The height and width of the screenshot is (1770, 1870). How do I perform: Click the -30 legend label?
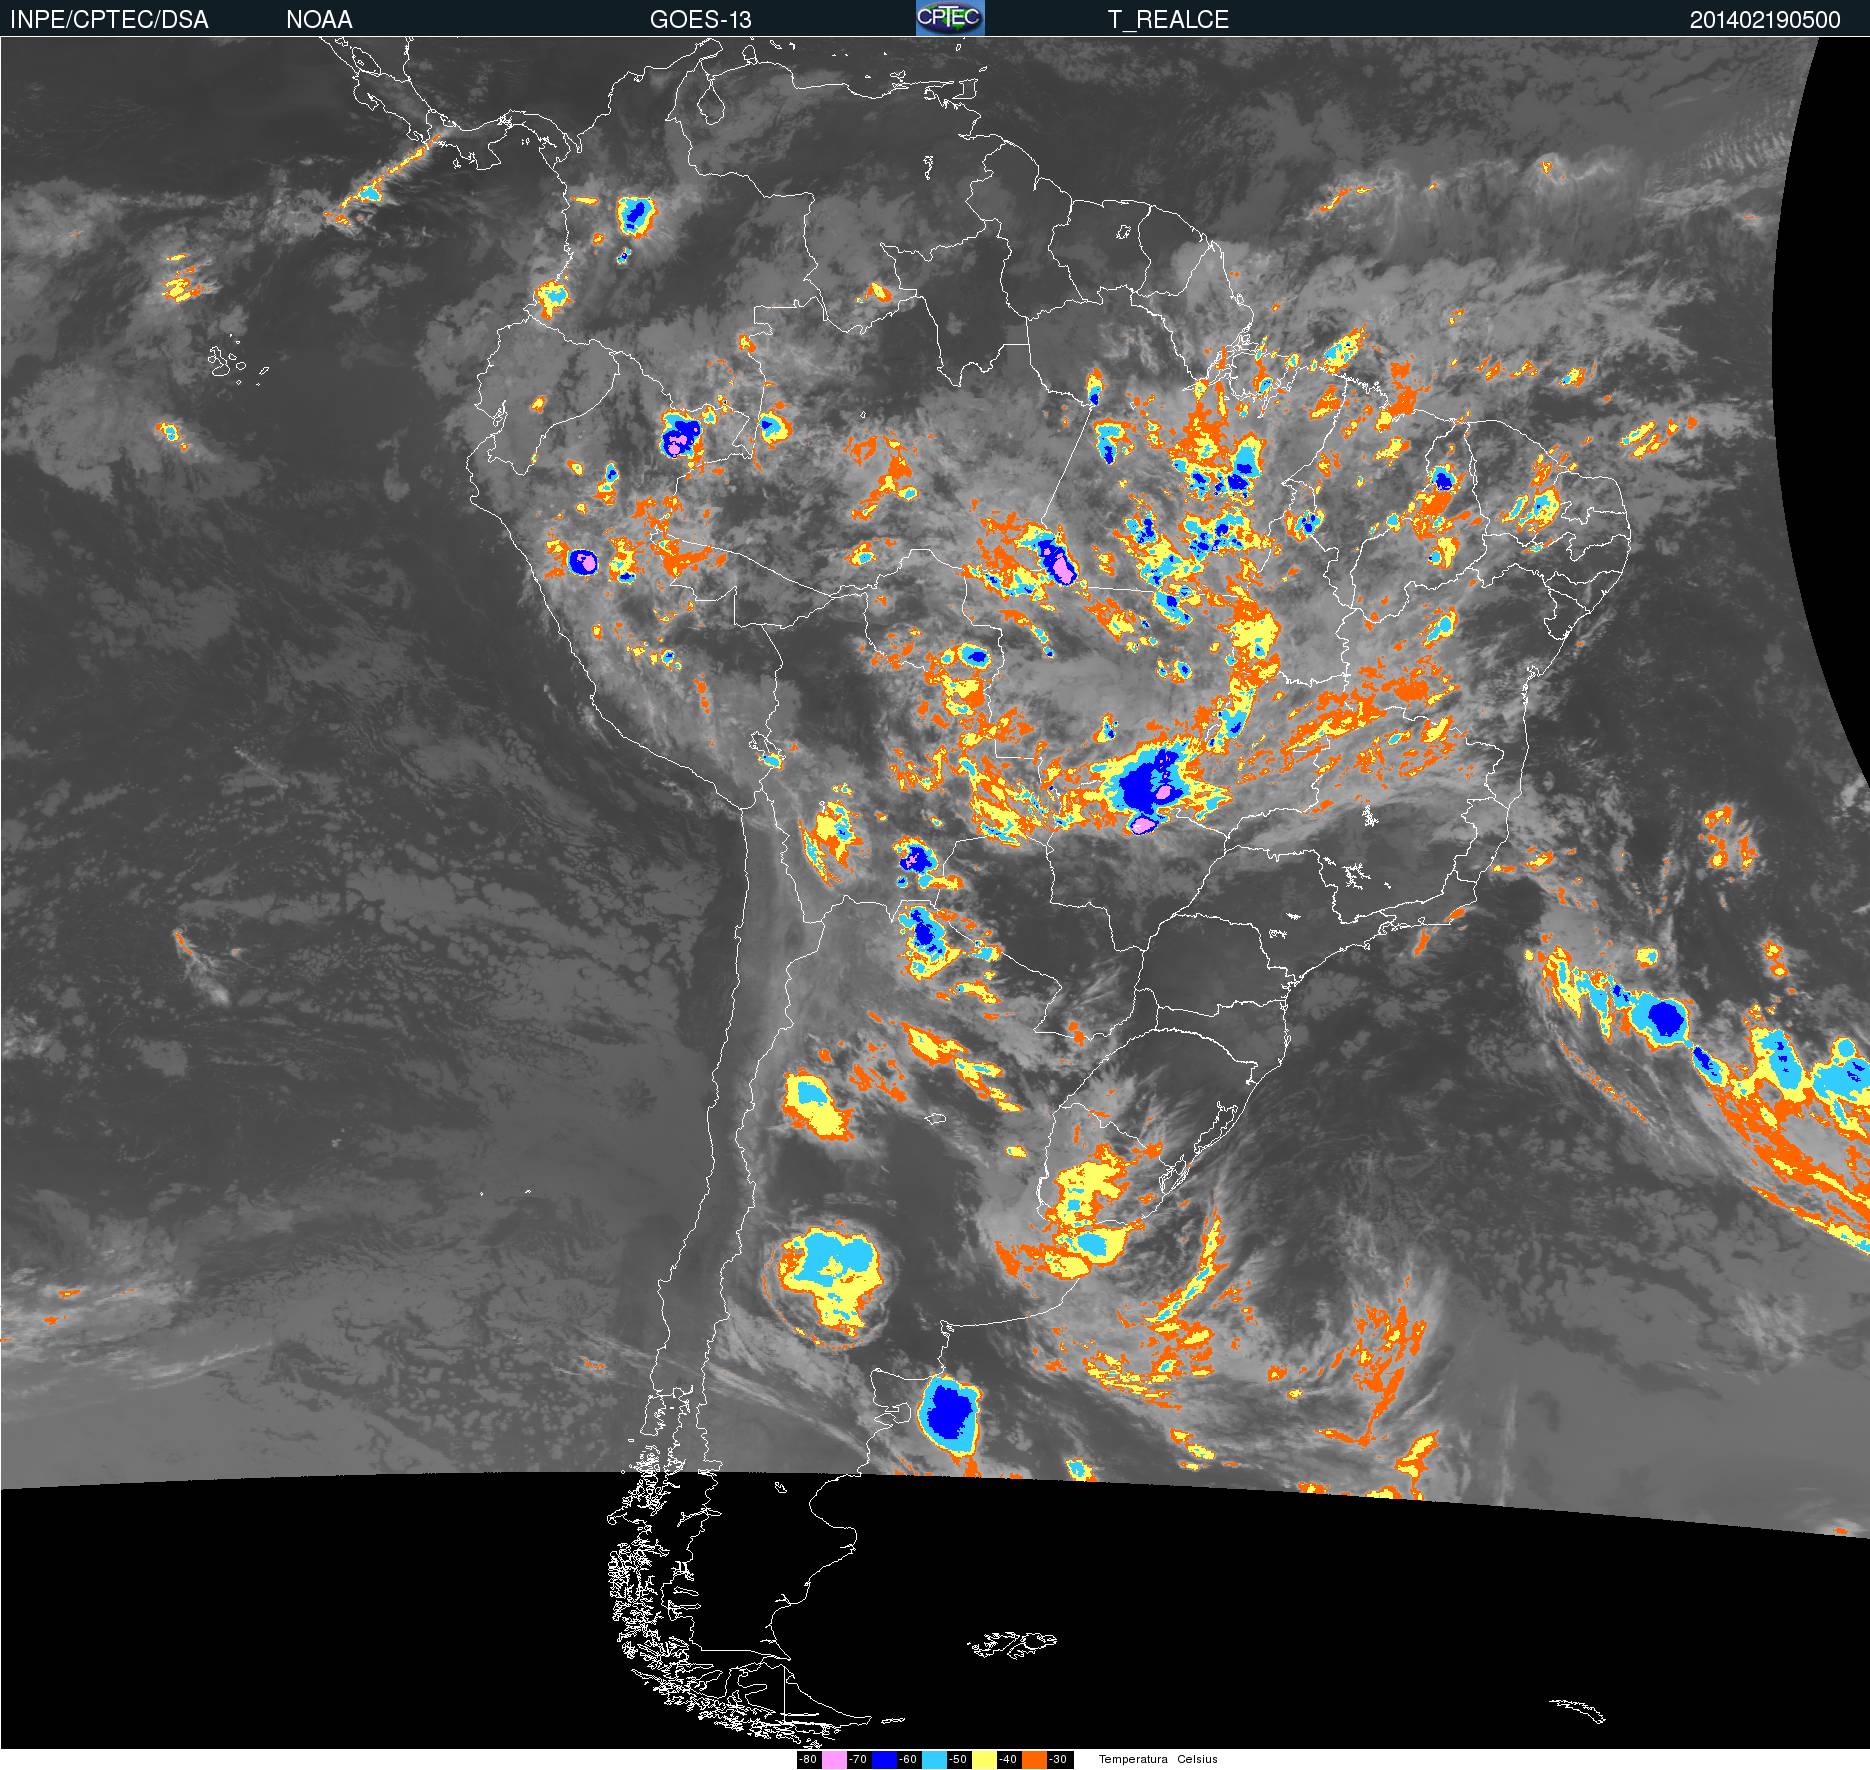click(1058, 1760)
